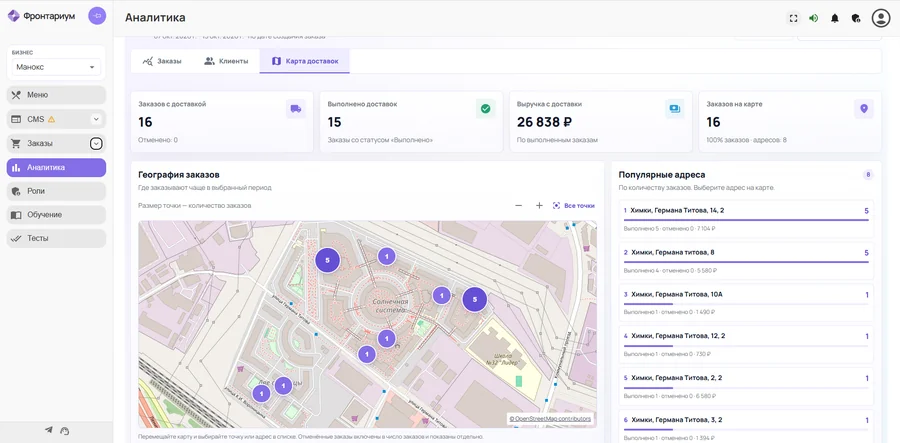900x443 pixels.
Task: Zoom in the map with the plus button
Action: click(539, 205)
